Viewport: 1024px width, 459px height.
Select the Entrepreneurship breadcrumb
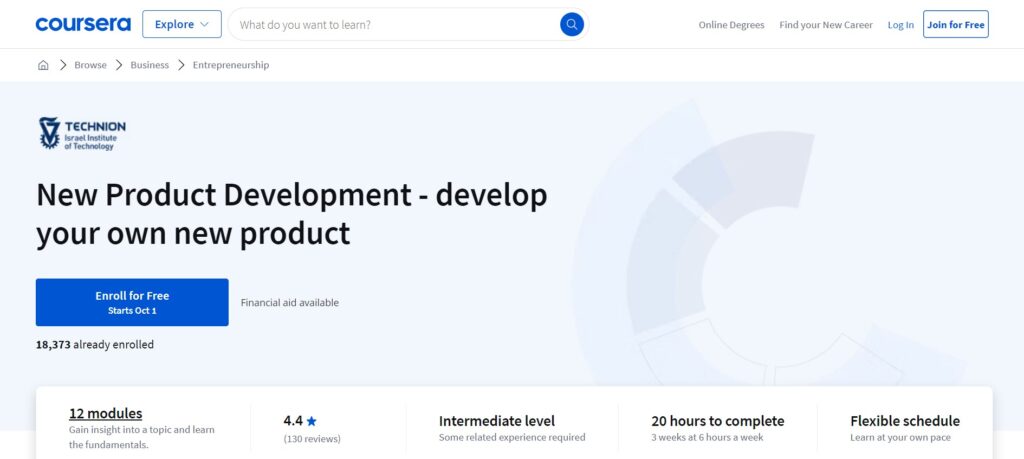(x=230, y=65)
